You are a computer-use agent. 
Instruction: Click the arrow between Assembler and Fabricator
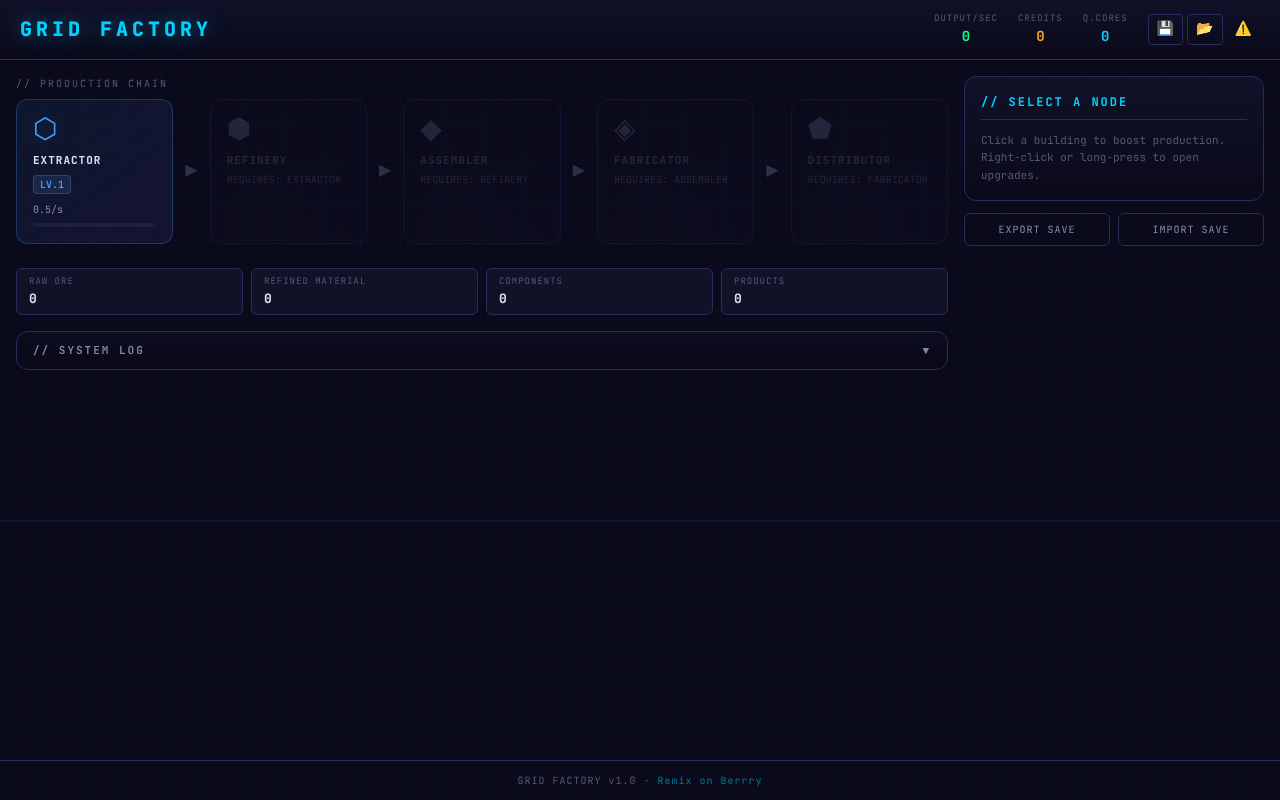click(x=579, y=171)
